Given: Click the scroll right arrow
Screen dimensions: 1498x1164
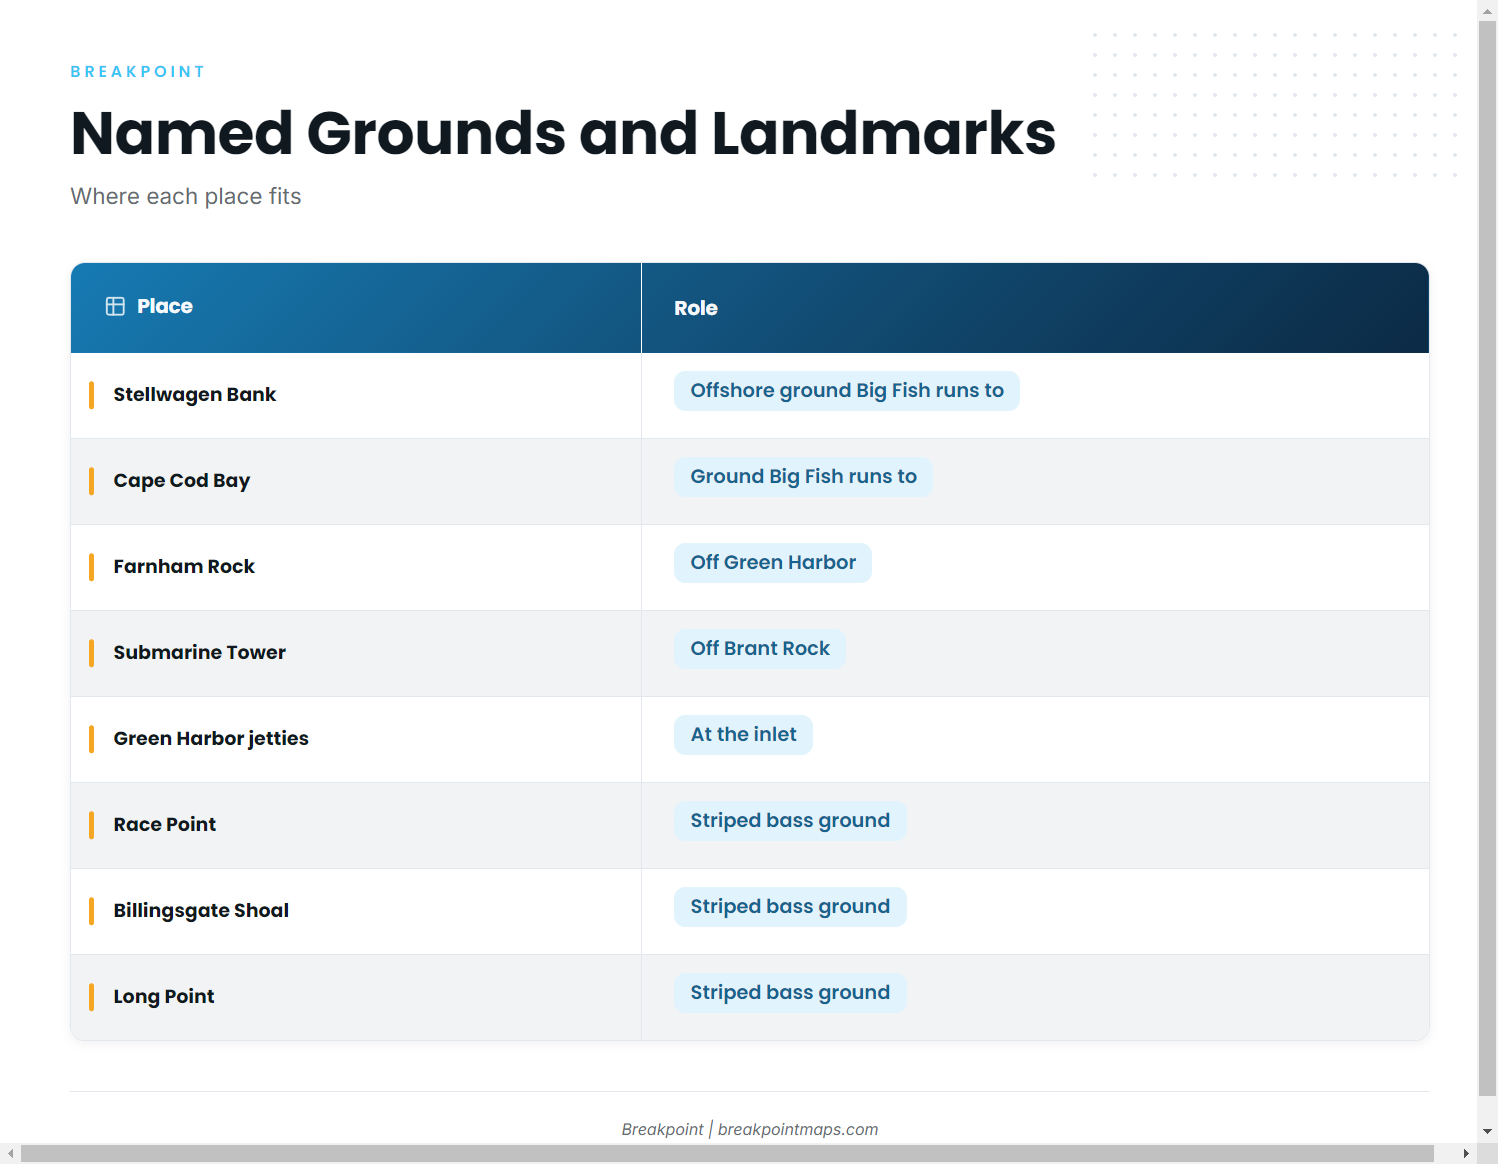Looking at the screenshot, I should [1466, 1154].
